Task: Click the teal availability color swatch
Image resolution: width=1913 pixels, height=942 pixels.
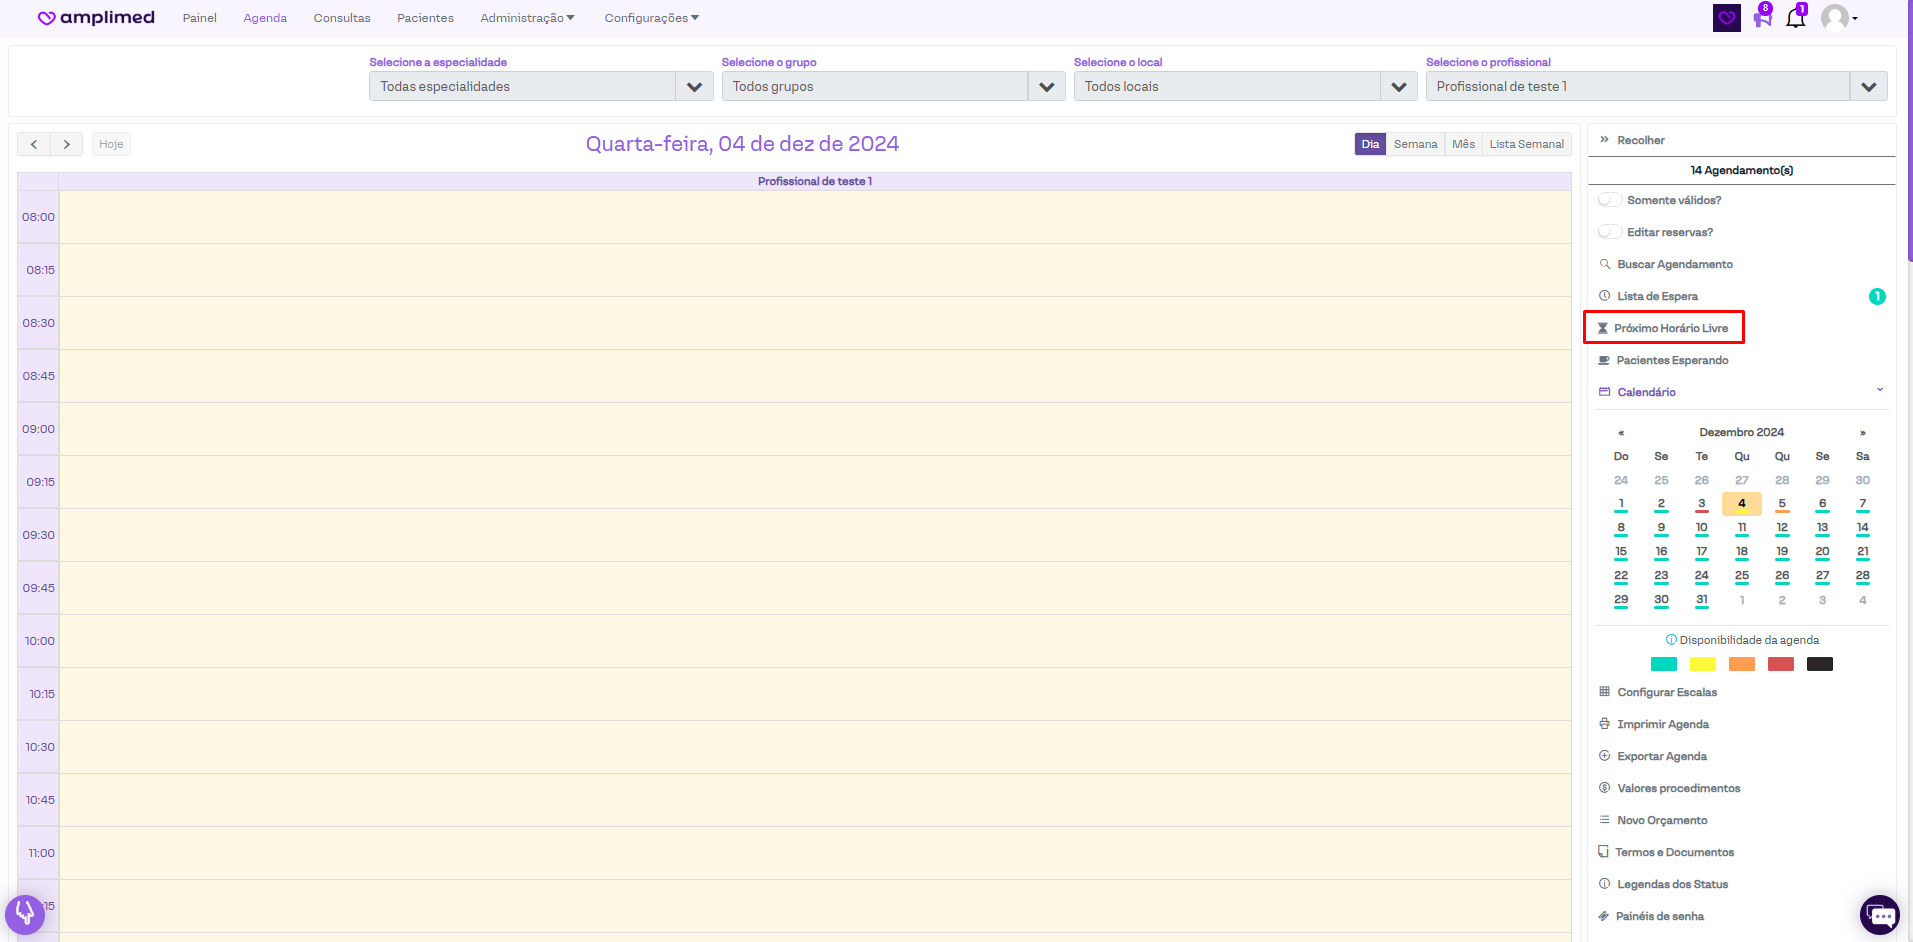Action: pyautogui.click(x=1663, y=664)
